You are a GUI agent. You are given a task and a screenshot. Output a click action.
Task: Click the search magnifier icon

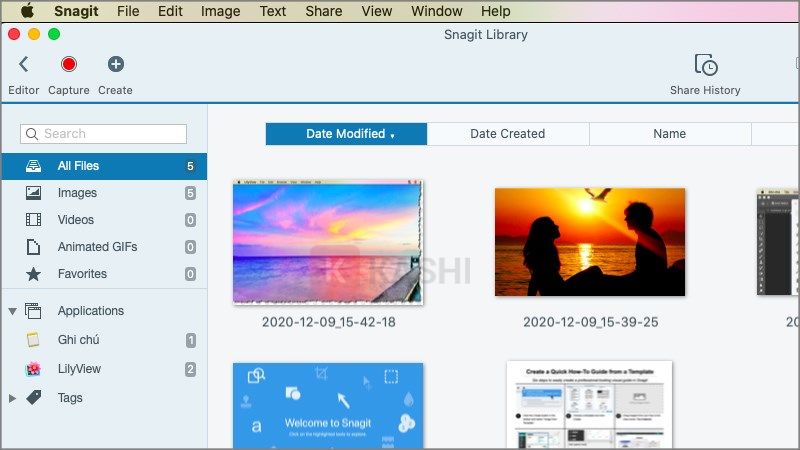32,134
